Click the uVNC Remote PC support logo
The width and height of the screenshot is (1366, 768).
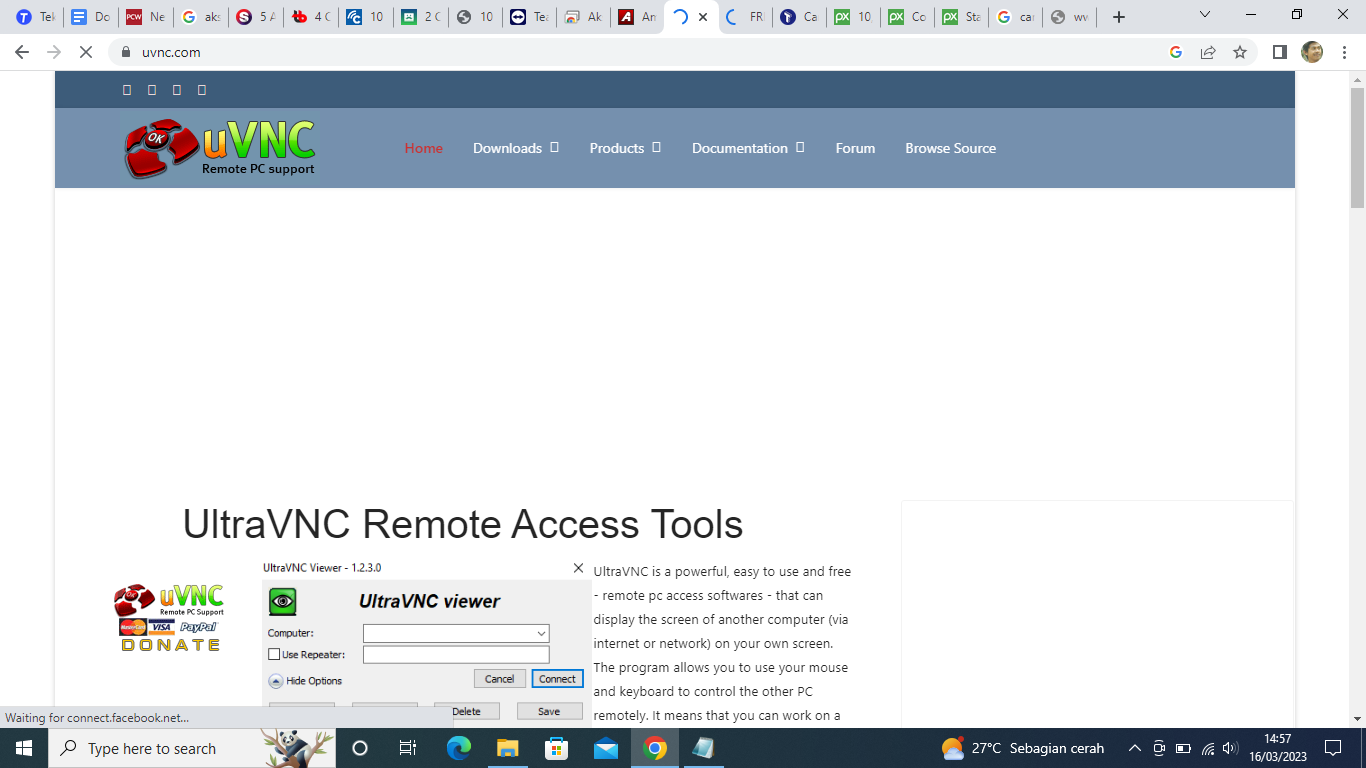[x=220, y=148]
